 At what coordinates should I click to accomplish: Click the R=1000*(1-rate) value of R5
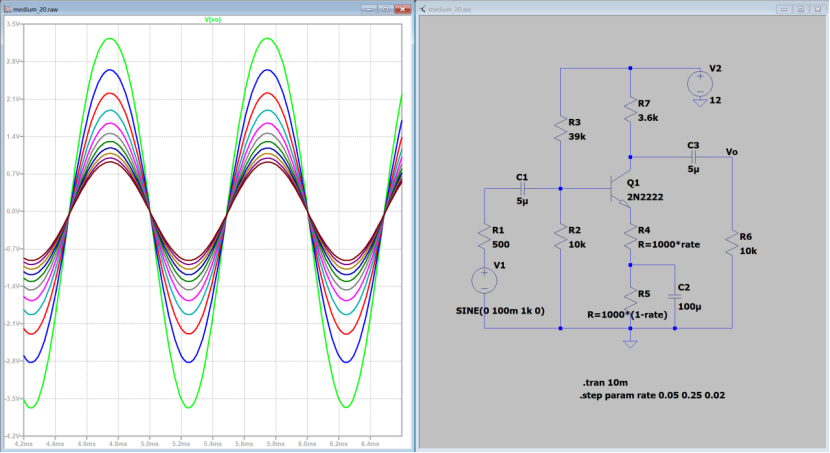(x=627, y=314)
